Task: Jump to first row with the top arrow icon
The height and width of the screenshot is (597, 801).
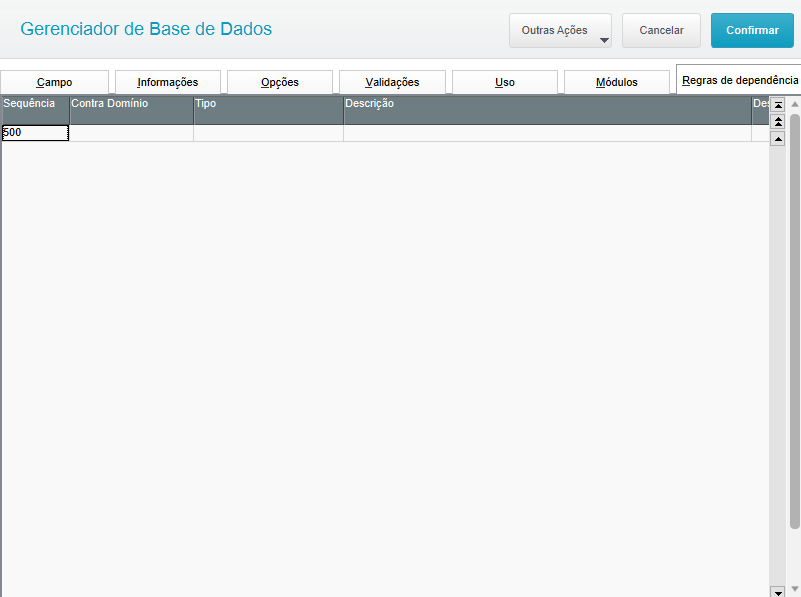Action: point(778,105)
